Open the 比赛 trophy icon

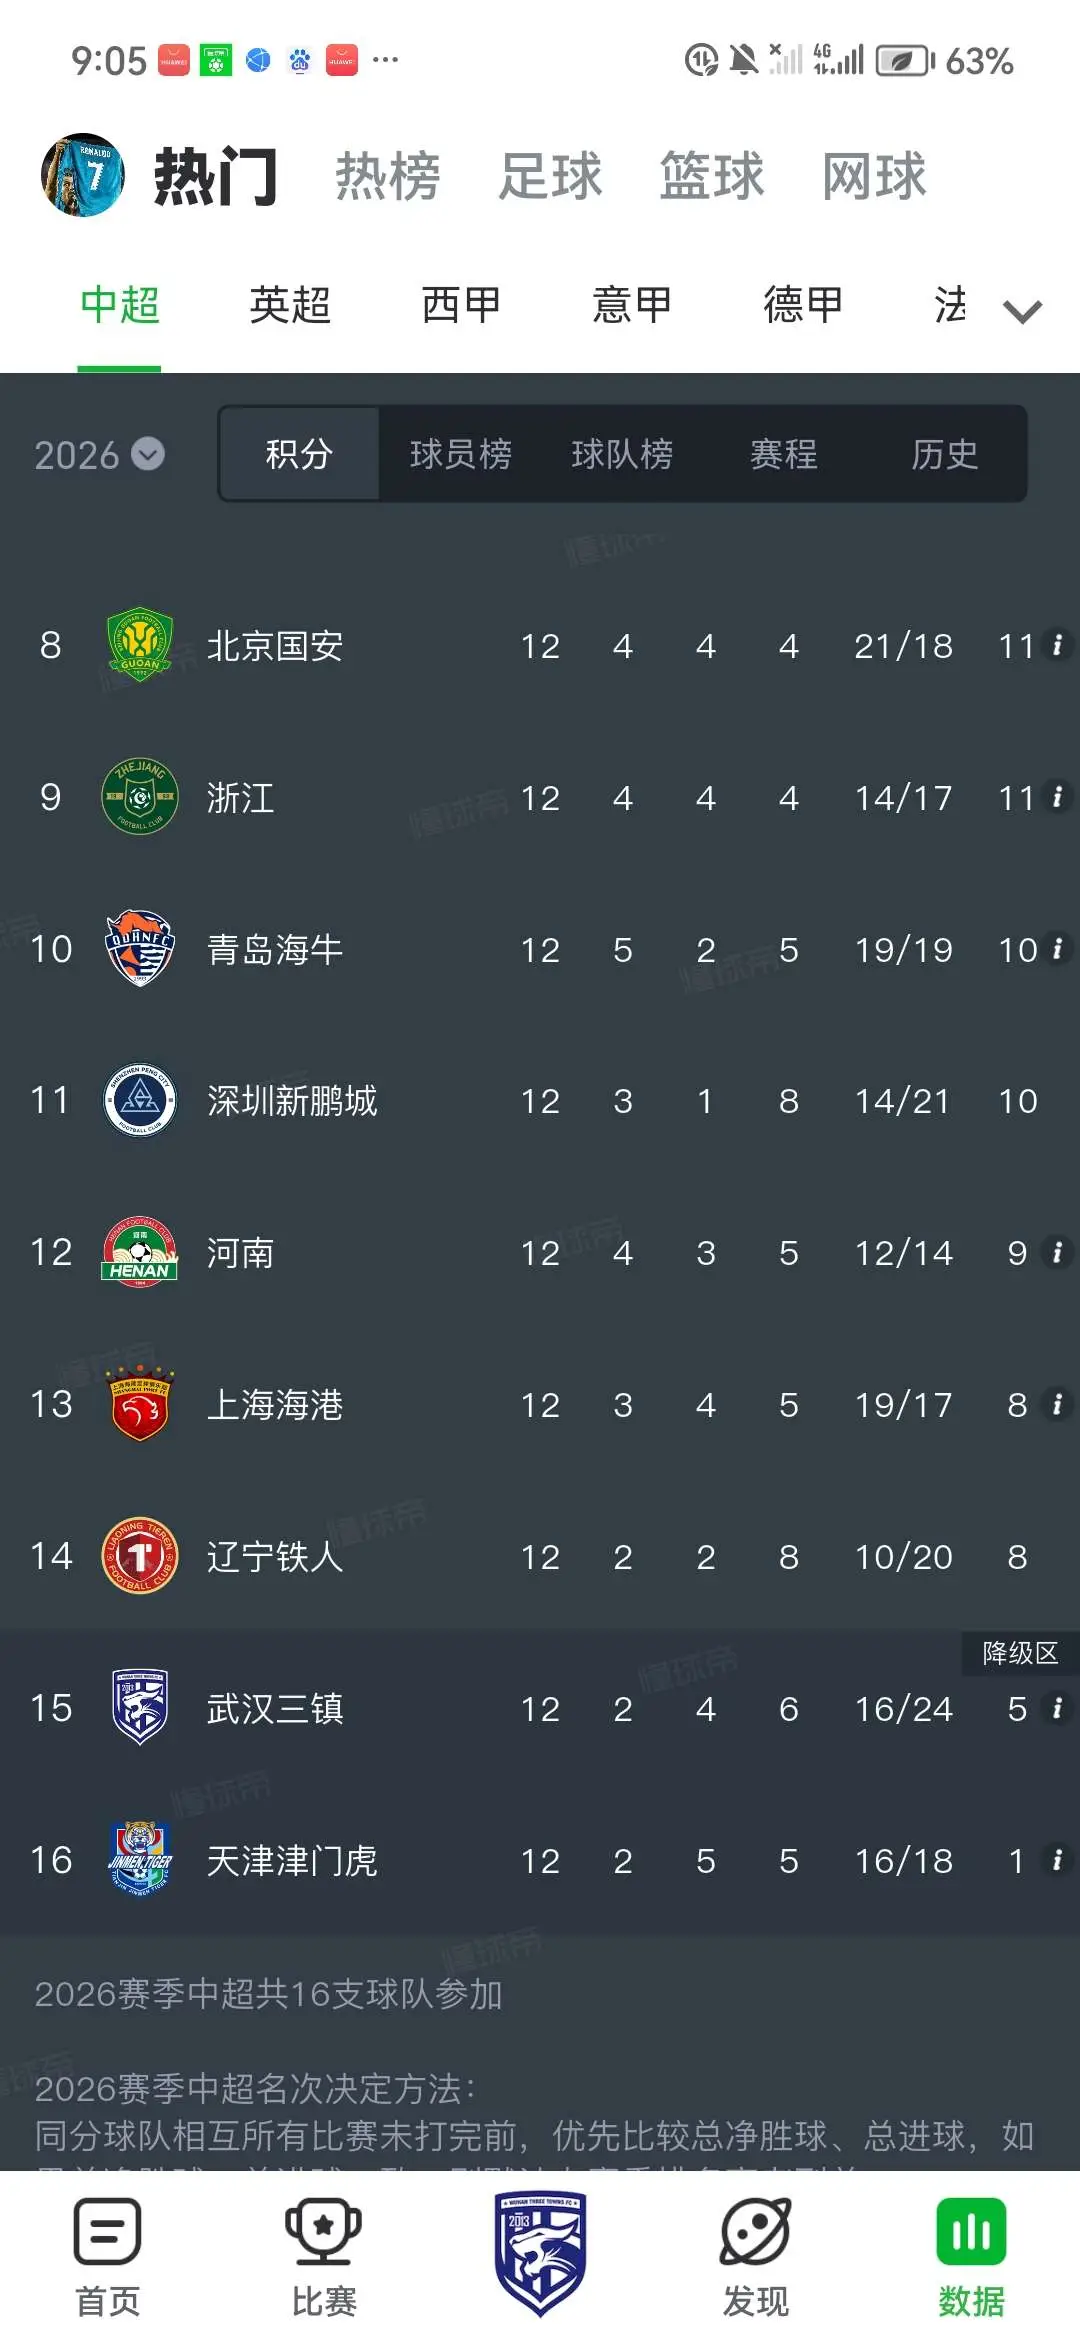323,2230
